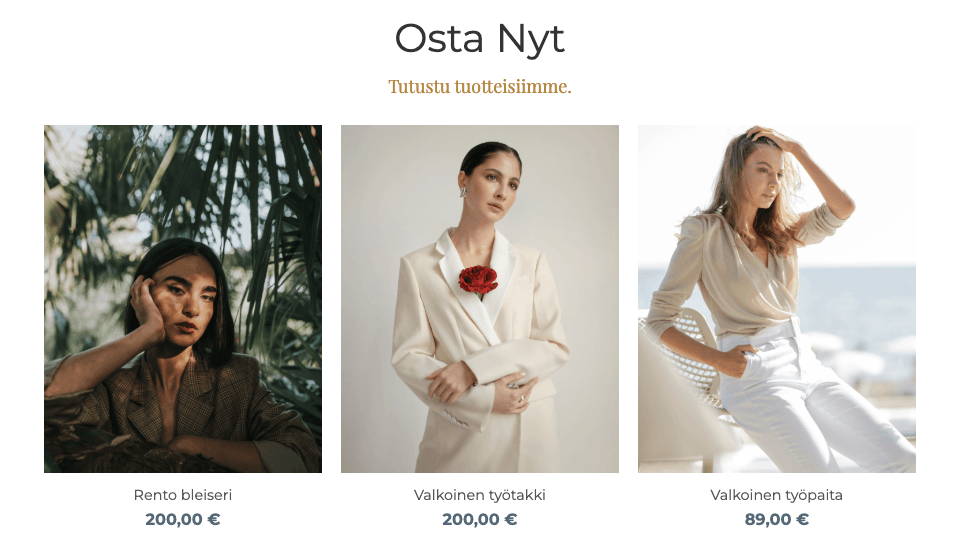Click the earring of the white jacket model

coord(463,192)
